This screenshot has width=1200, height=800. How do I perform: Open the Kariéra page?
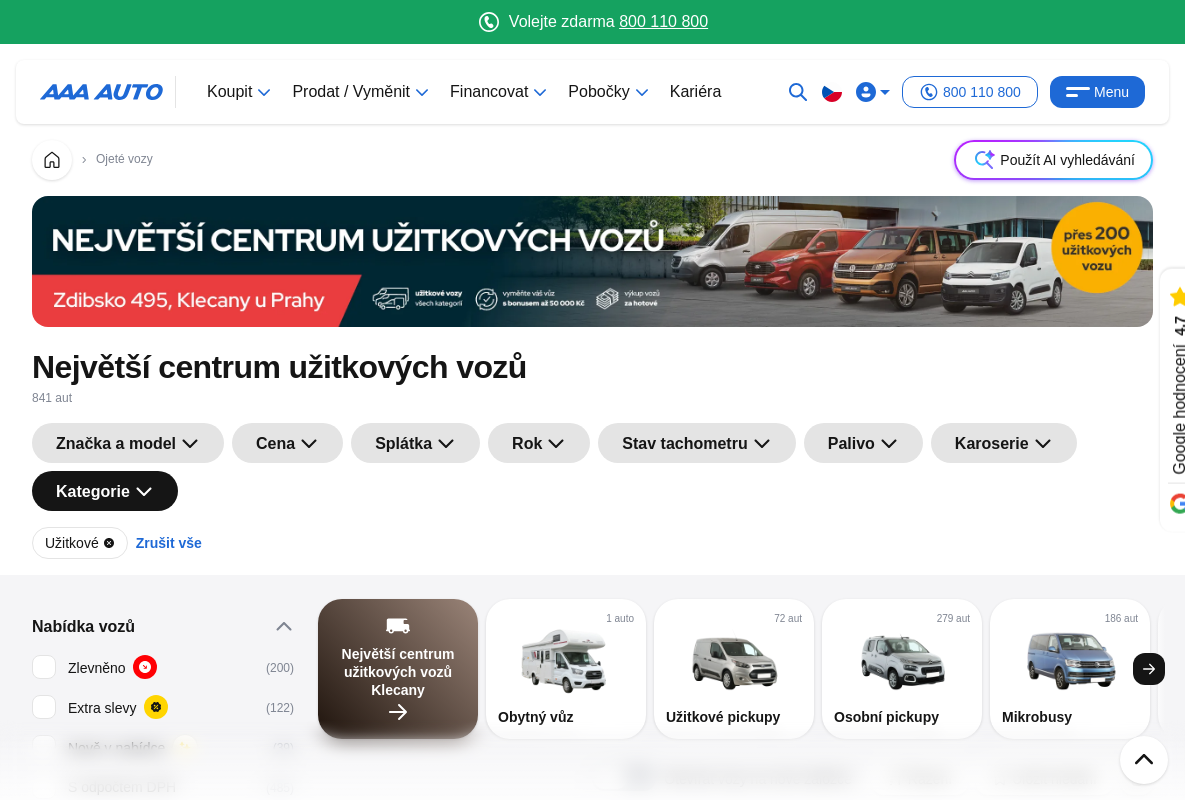point(695,92)
